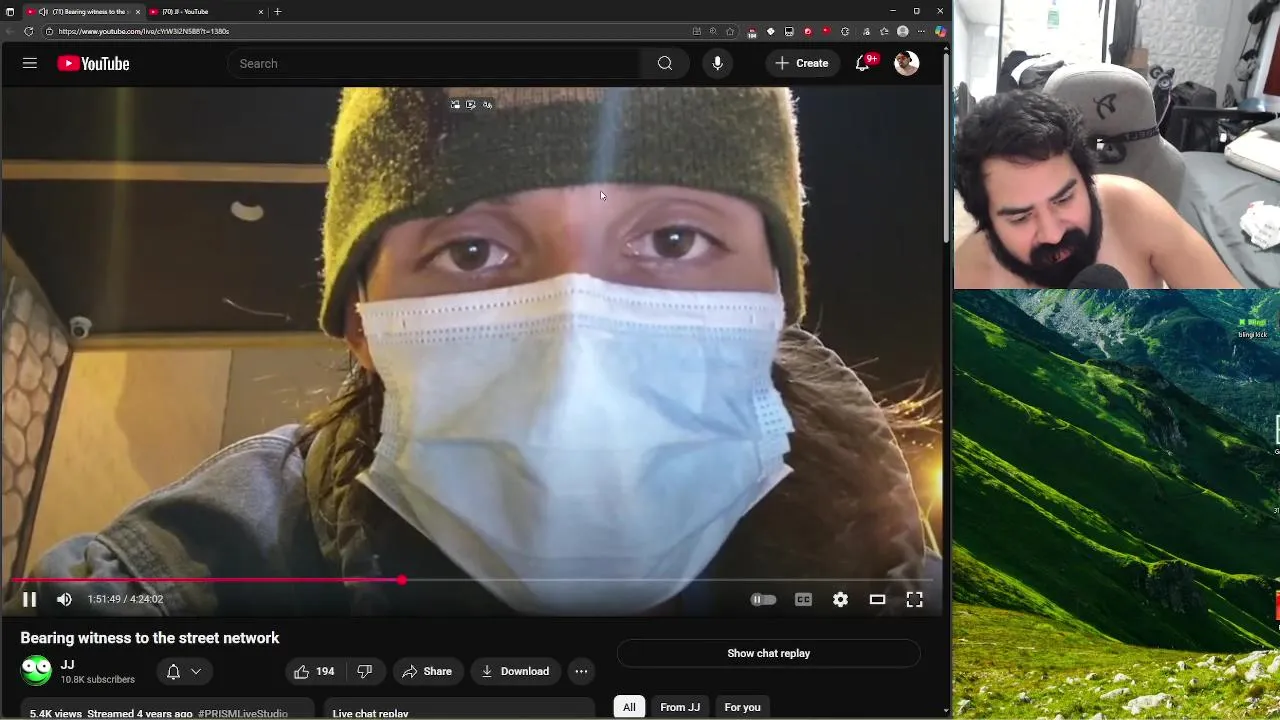Select the From JJ filter chip
This screenshot has height=720, width=1280.
(x=680, y=707)
